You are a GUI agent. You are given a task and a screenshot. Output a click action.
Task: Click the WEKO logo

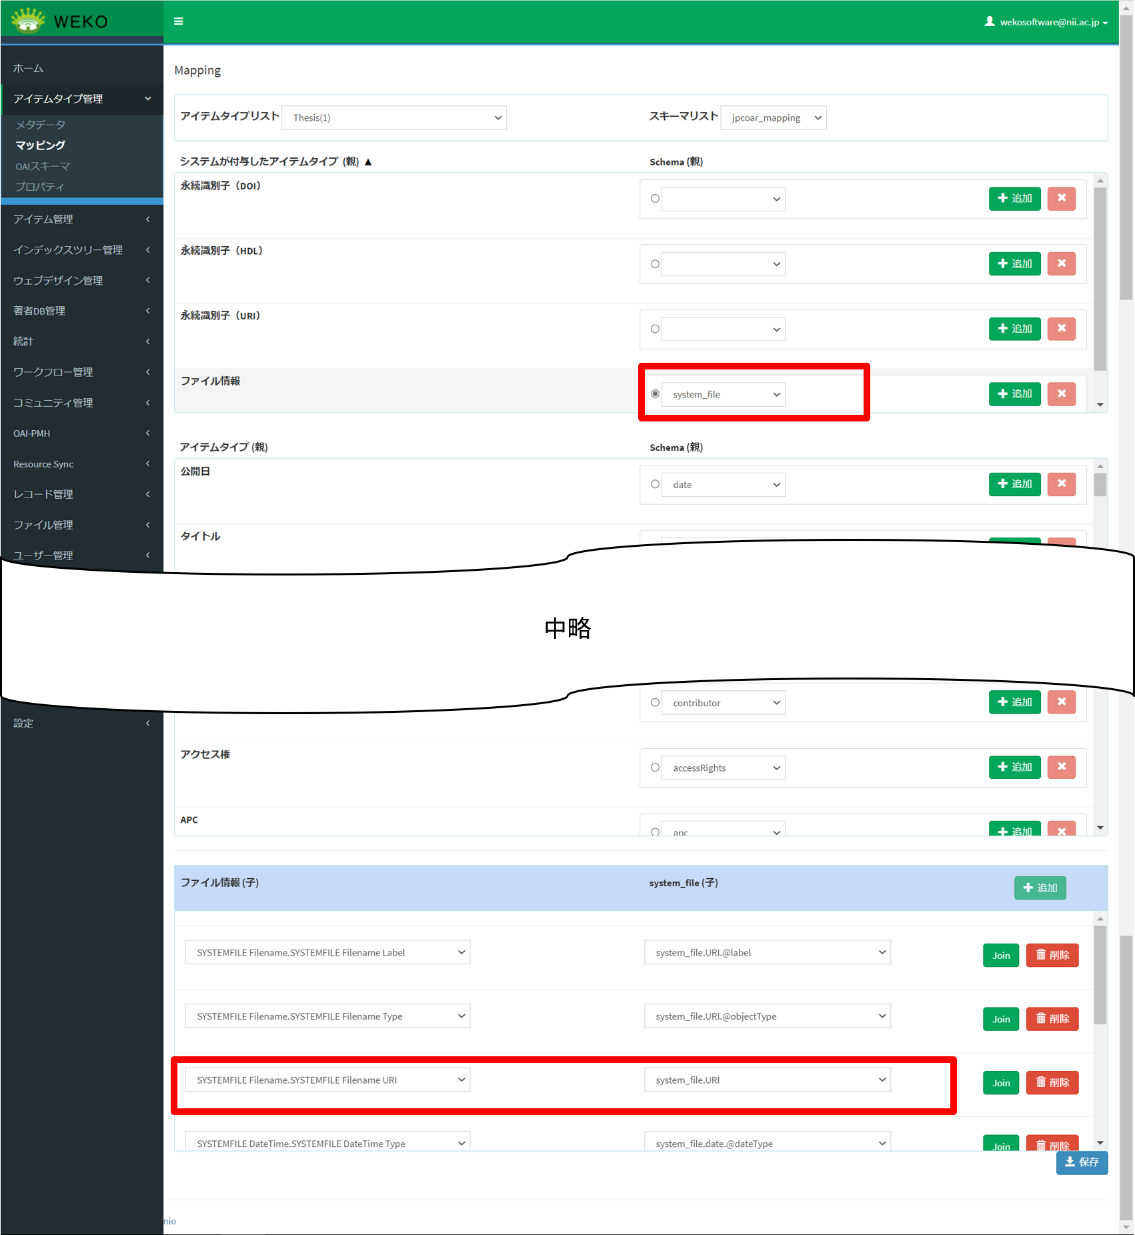coord(60,21)
